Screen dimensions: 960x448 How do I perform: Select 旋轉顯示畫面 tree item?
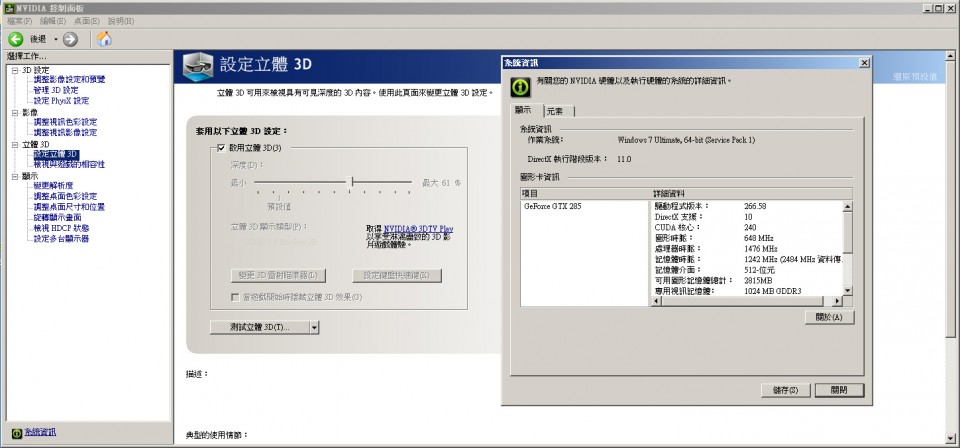(58, 217)
